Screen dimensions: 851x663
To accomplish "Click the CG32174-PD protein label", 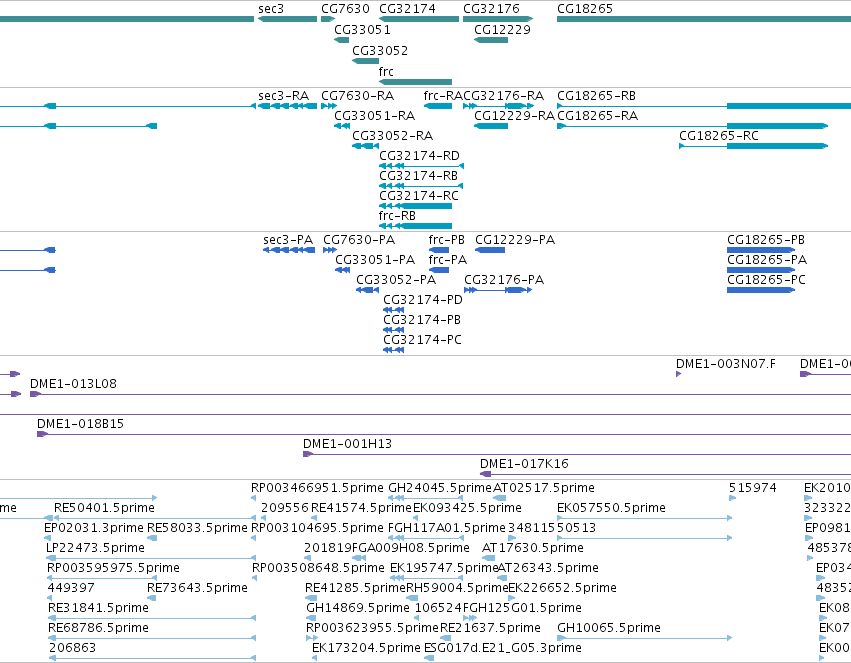I will tap(423, 301).
